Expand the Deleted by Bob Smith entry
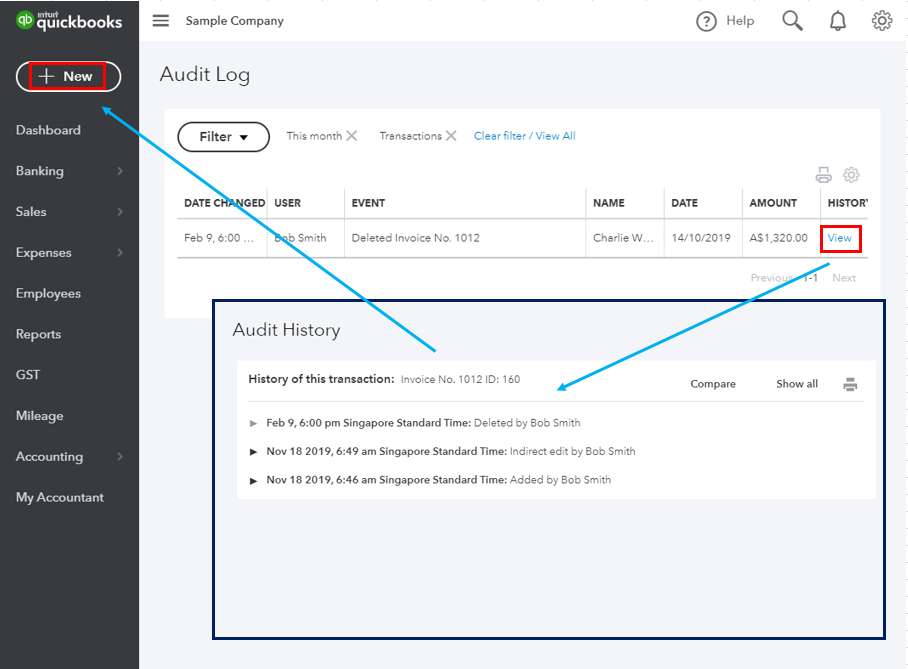The image size is (908, 669). (x=254, y=423)
